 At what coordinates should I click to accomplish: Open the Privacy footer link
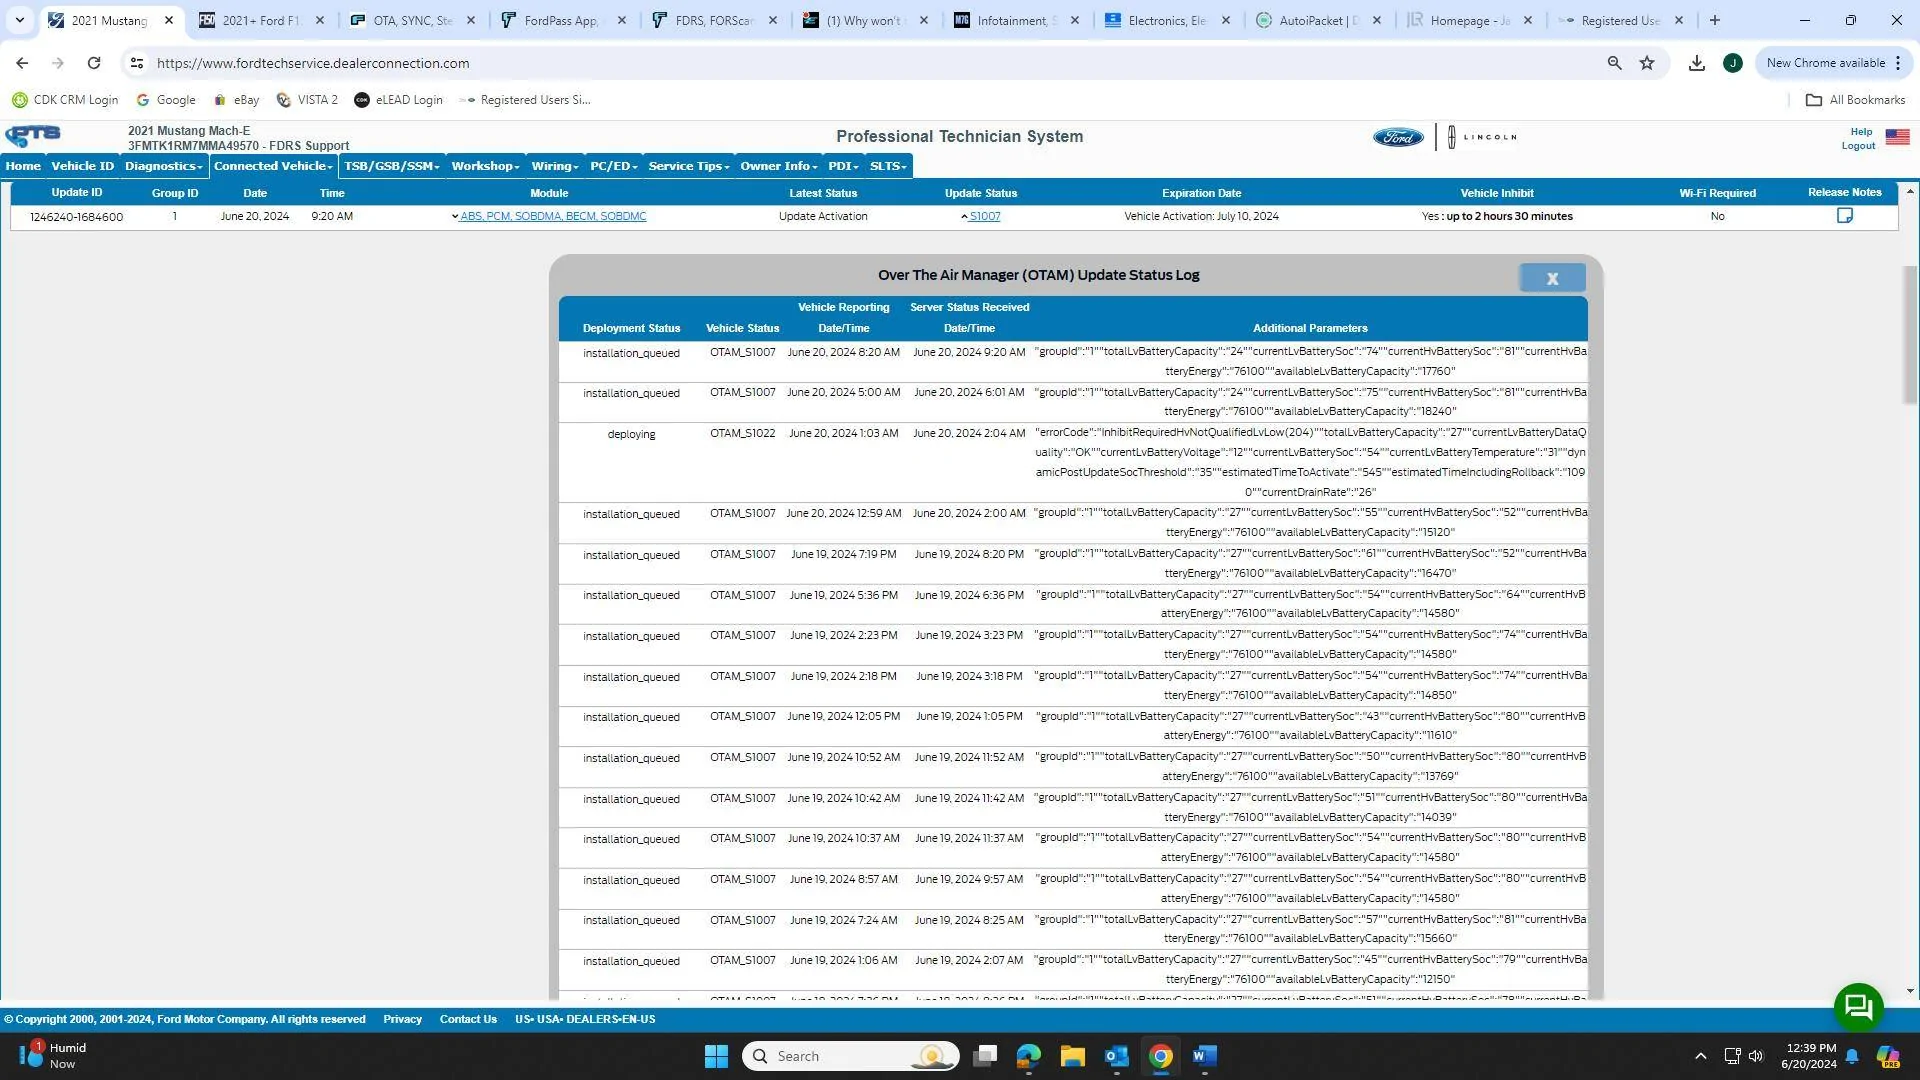point(402,1019)
